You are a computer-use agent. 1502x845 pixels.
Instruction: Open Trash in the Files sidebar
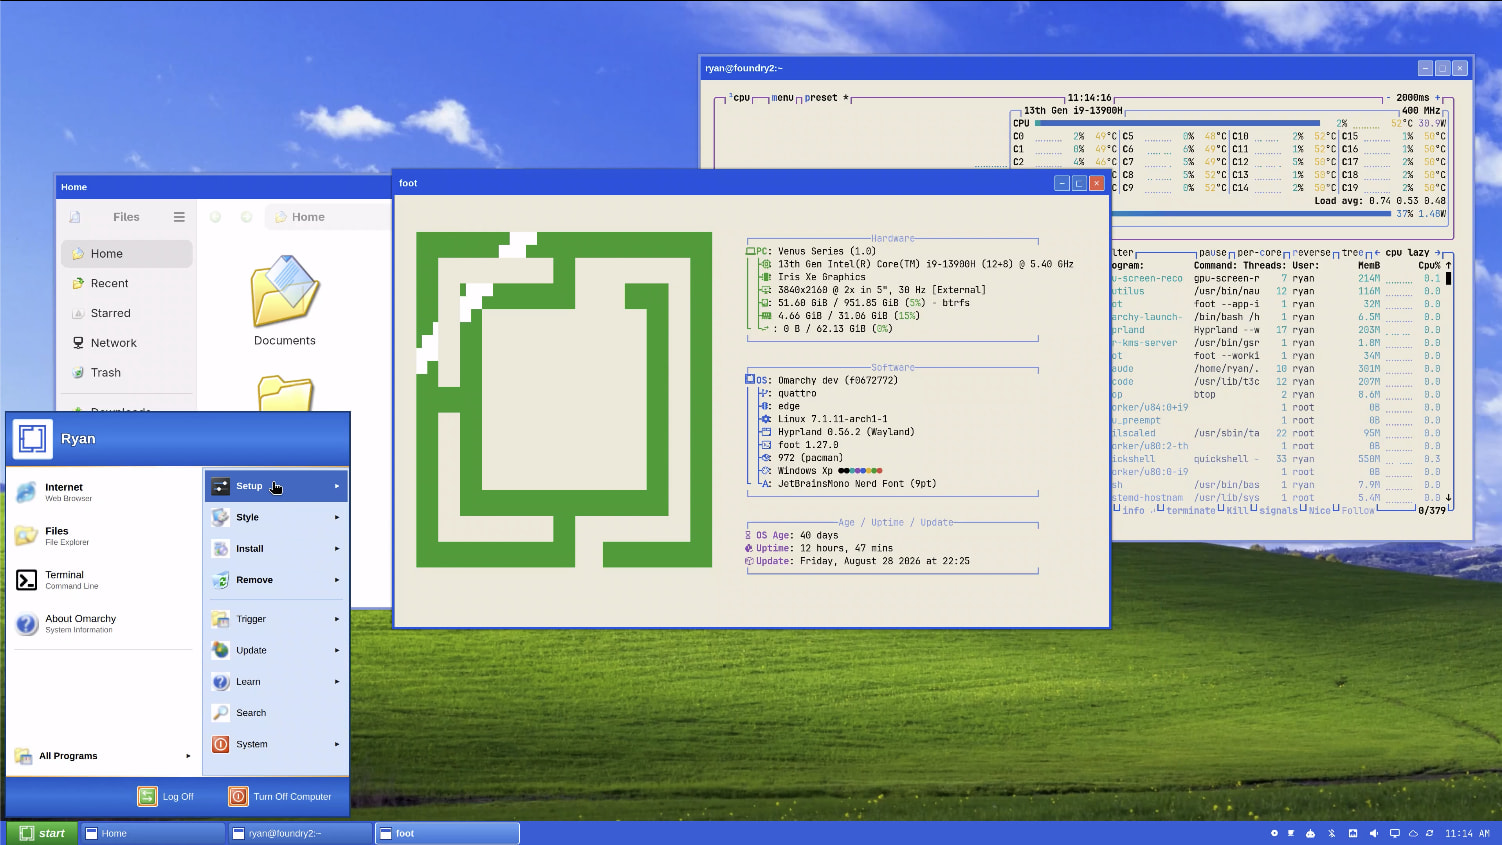127,373
